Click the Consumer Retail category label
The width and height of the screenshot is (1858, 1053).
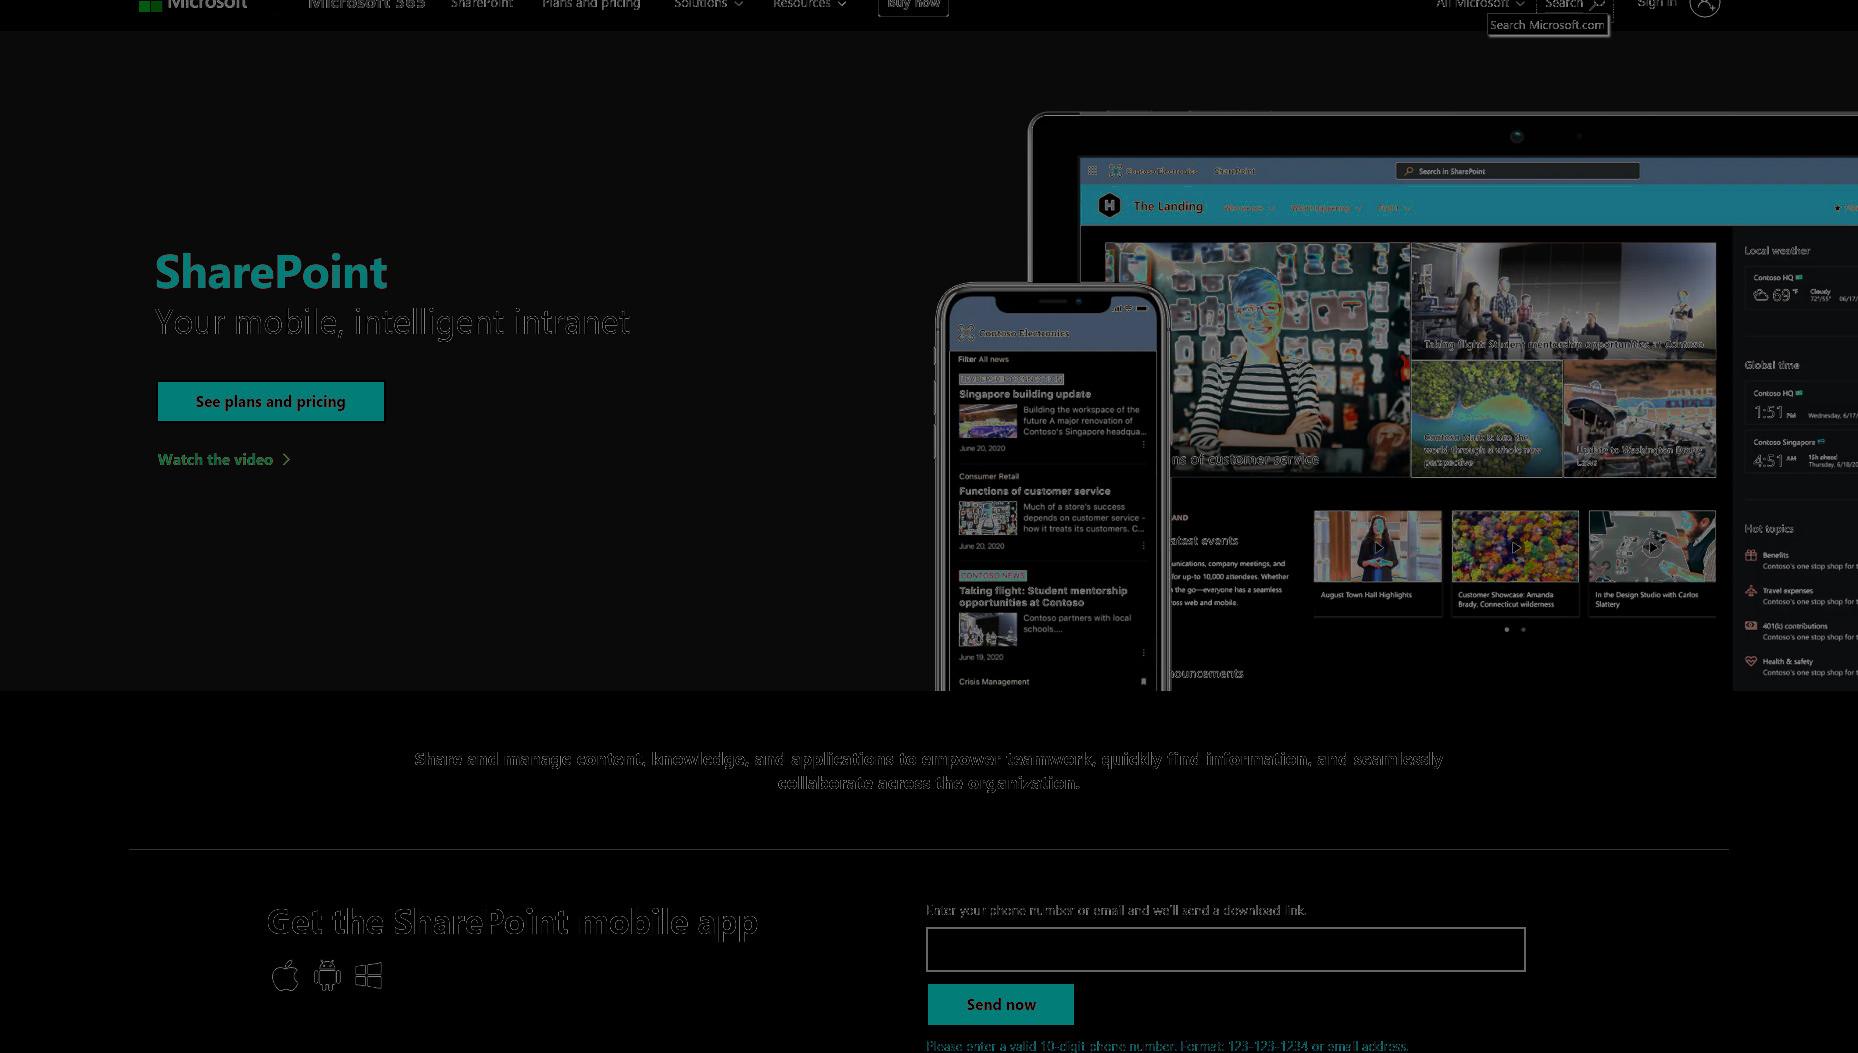point(989,476)
